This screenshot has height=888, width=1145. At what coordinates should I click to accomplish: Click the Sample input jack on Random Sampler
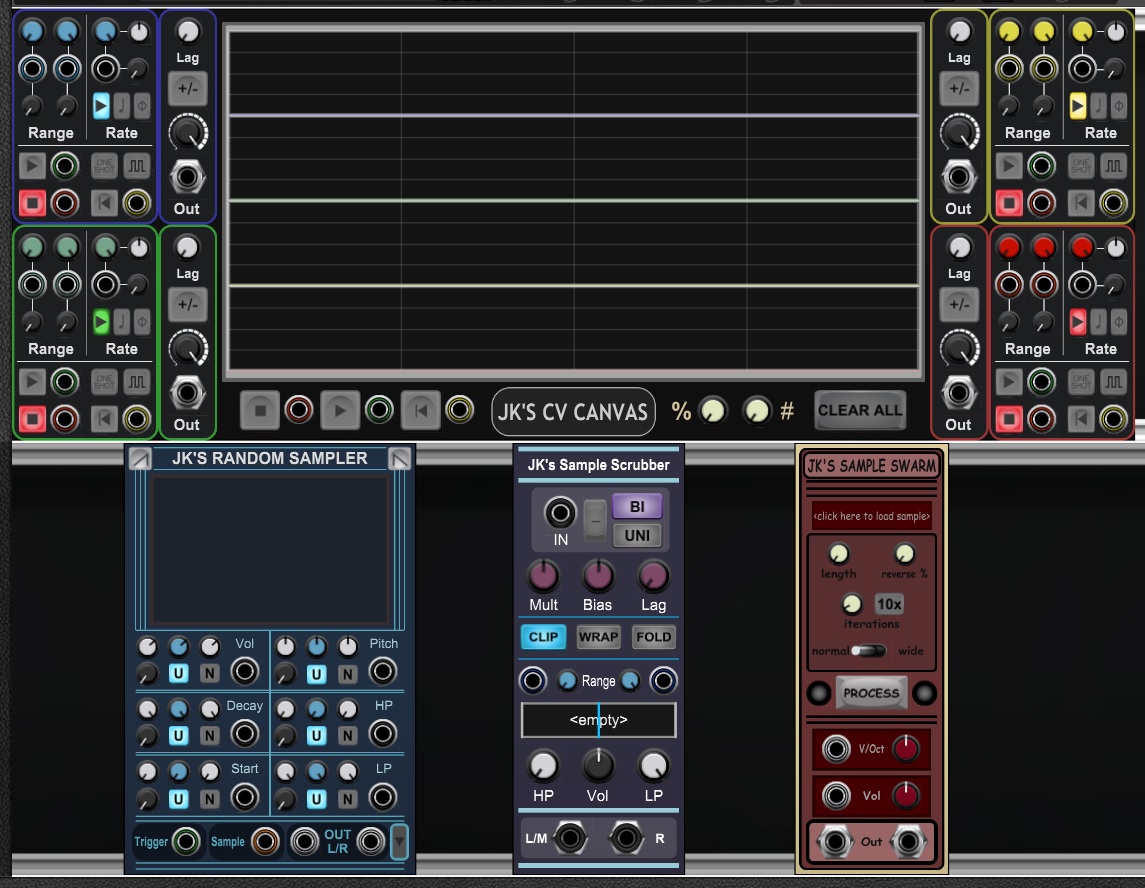pos(265,841)
